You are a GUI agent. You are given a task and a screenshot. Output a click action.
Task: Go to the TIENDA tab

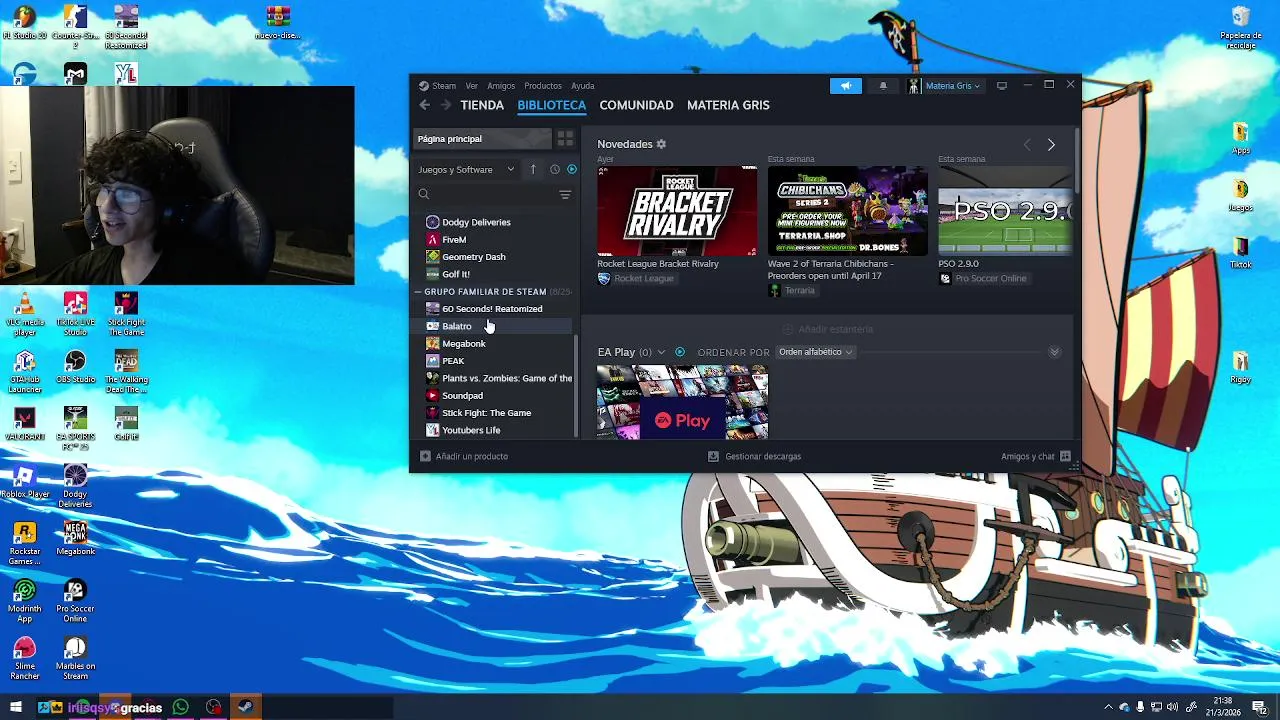[x=482, y=105]
